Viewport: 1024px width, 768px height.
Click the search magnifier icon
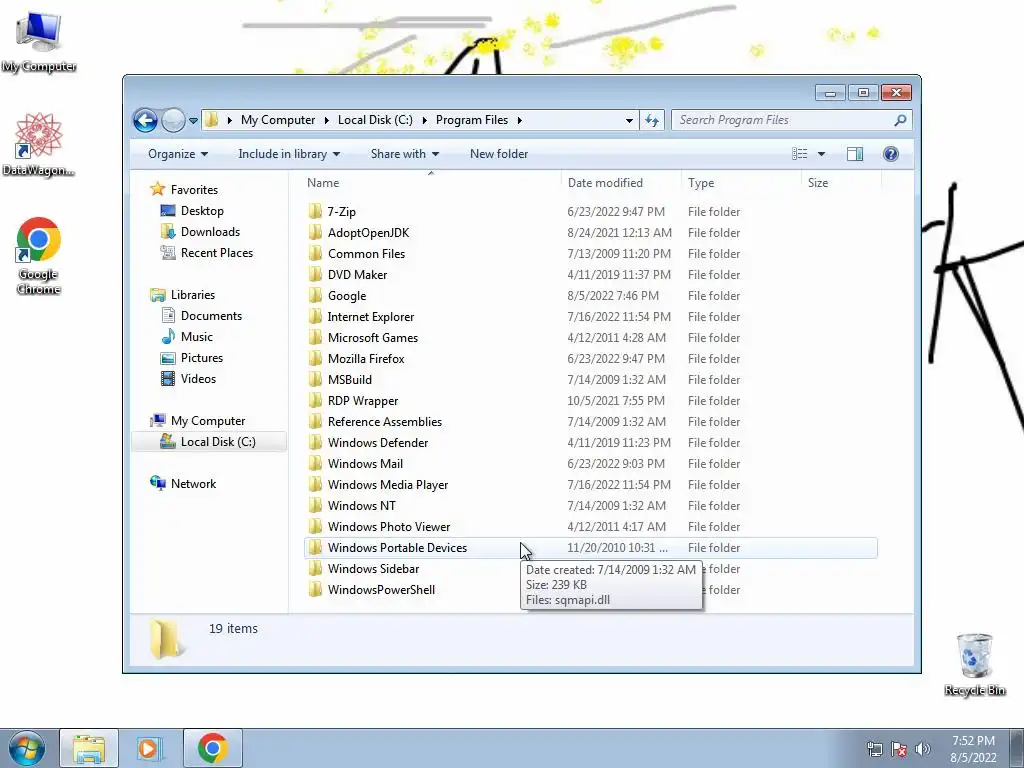coord(901,120)
